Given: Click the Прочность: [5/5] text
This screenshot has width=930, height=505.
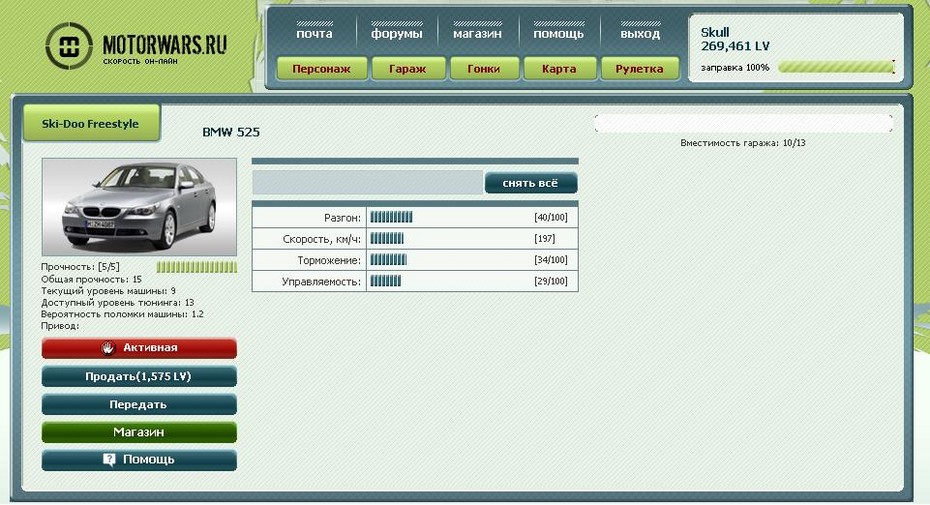Looking at the screenshot, I should (x=80, y=267).
